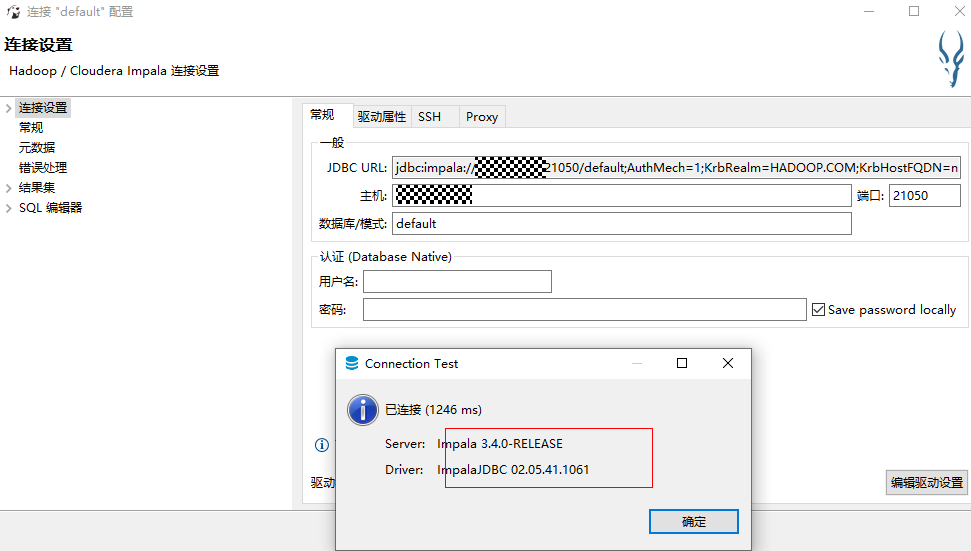971x551 pixels.
Task: Click the 已连接 (1246 ms) status text
Action: [433, 410]
